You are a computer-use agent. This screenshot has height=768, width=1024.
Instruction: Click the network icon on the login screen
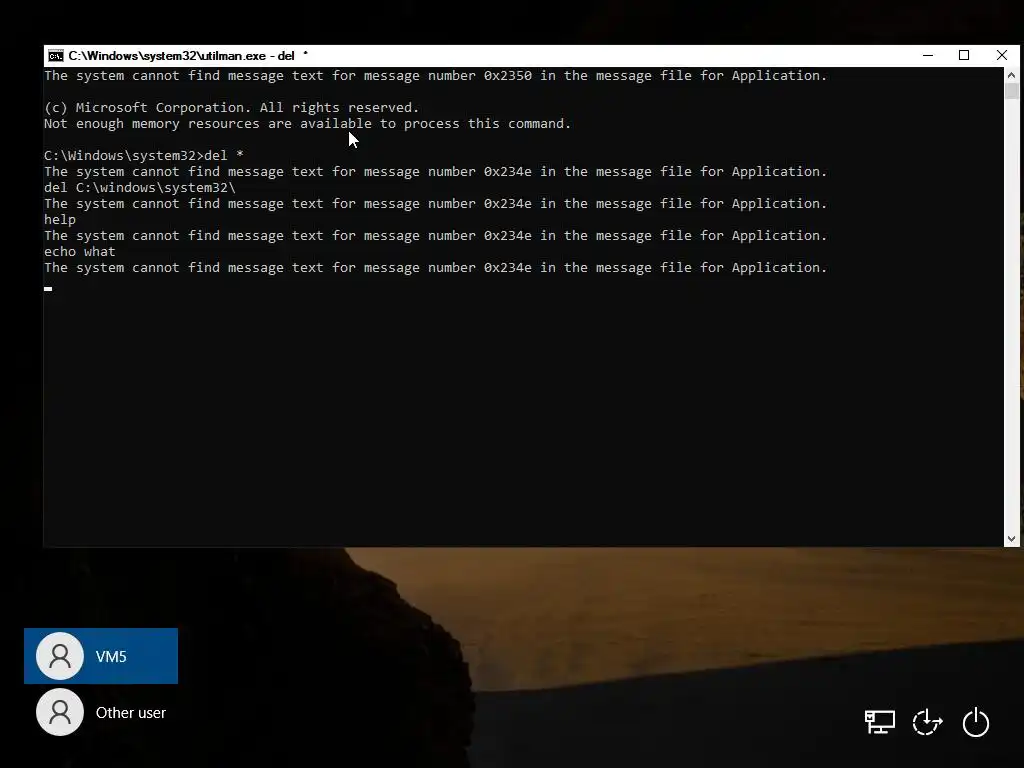pos(880,722)
